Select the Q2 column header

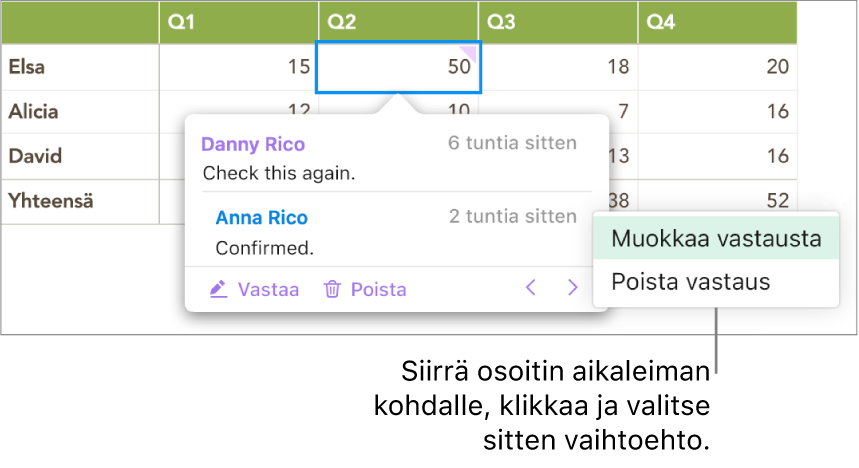398,22
